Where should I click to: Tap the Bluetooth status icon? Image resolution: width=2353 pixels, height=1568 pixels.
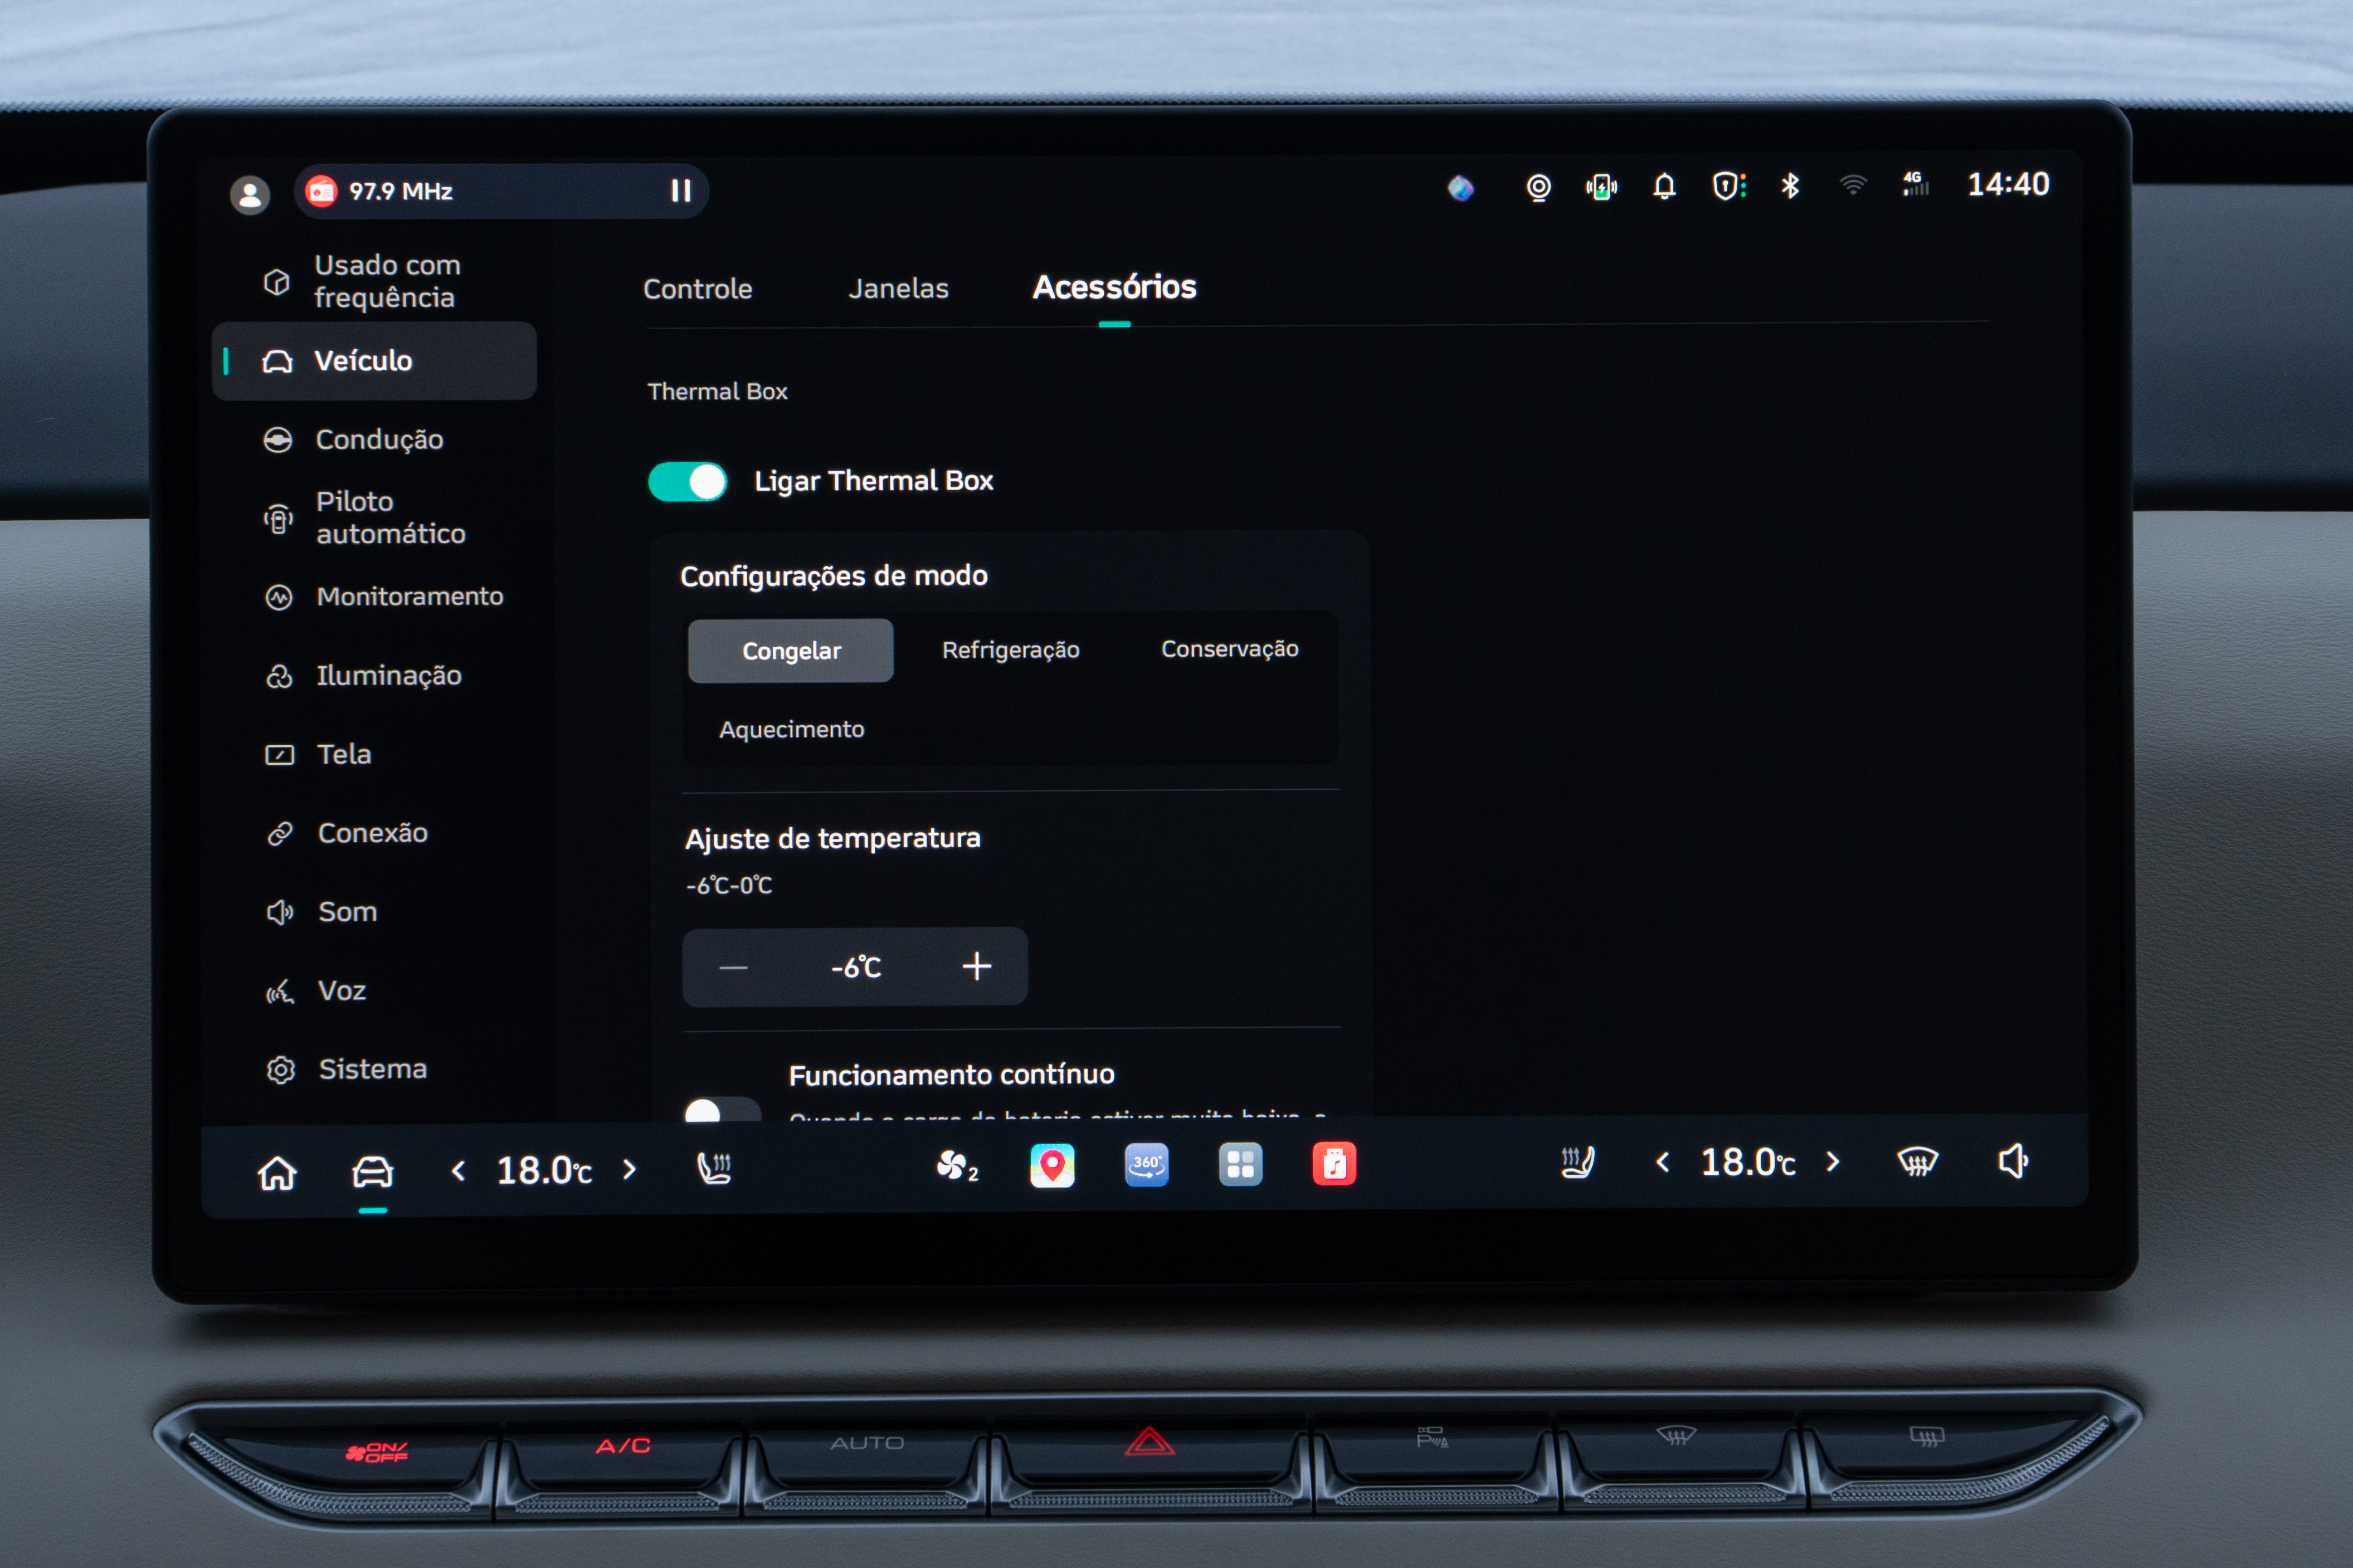[1790, 186]
